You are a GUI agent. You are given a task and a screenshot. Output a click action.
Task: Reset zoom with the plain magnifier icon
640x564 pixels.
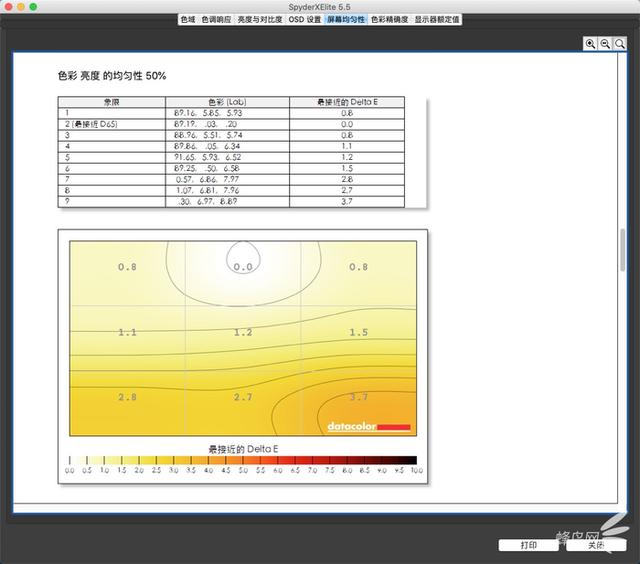click(x=620, y=44)
